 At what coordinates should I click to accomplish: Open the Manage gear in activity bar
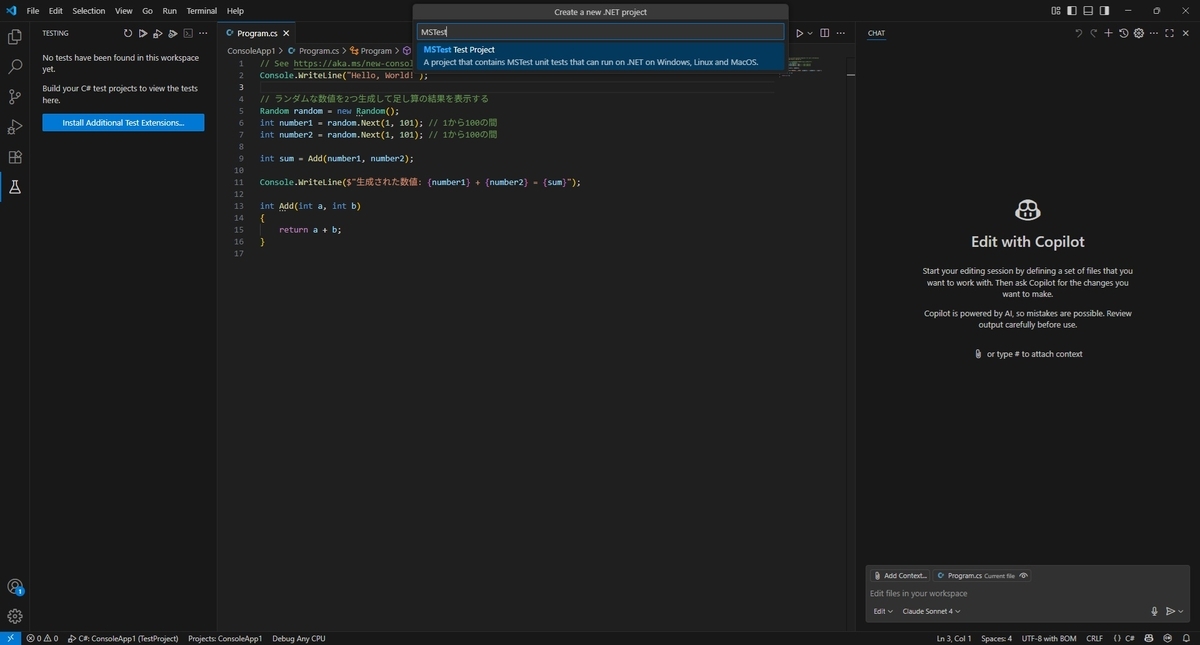(15, 616)
